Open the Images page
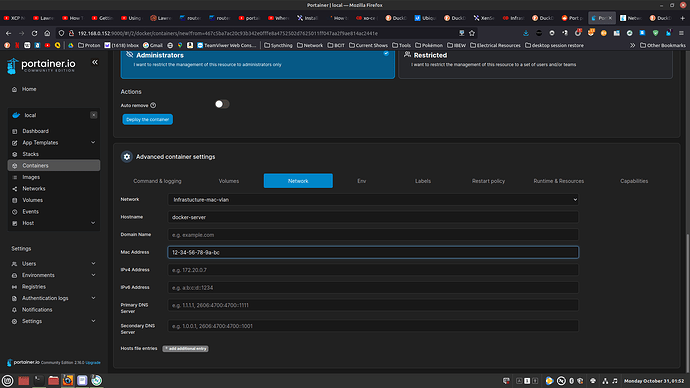 point(31,177)
